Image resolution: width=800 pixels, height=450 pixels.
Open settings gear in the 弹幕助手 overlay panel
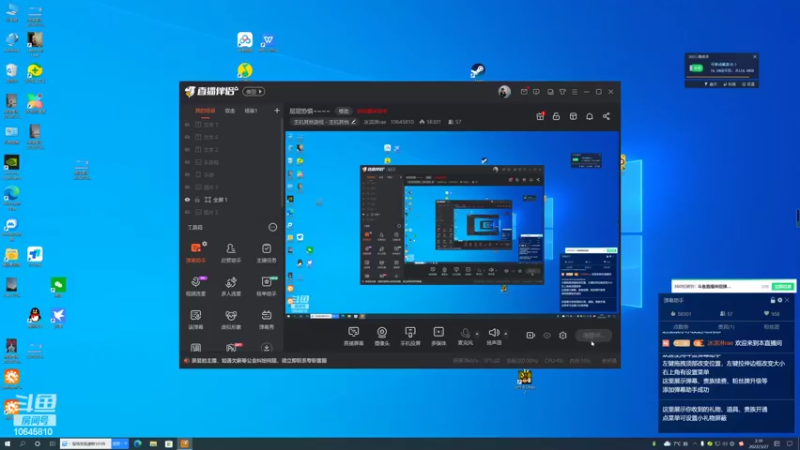(x=780, y=300)
